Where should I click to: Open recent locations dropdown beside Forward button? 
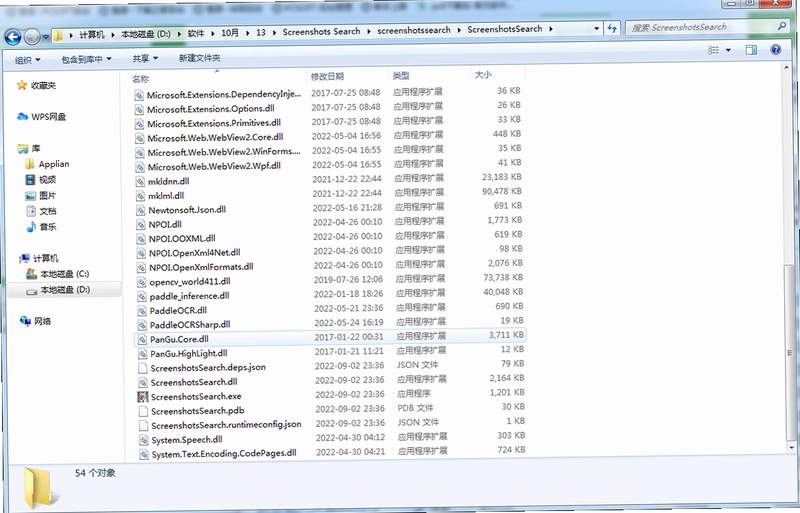click(x=45, y=37)
